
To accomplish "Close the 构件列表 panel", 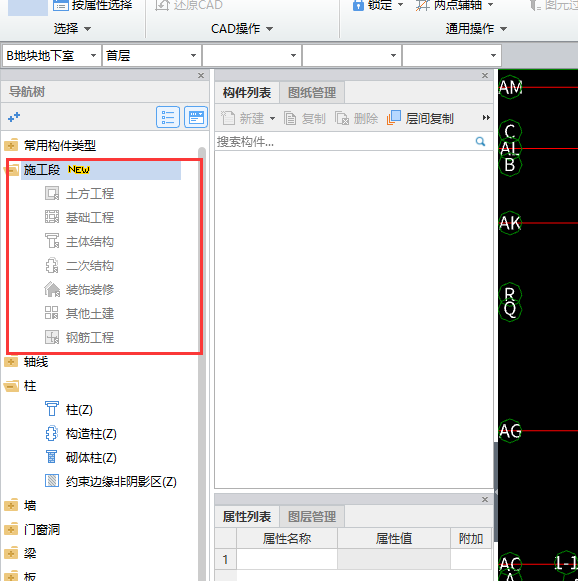I will (485, 76).
